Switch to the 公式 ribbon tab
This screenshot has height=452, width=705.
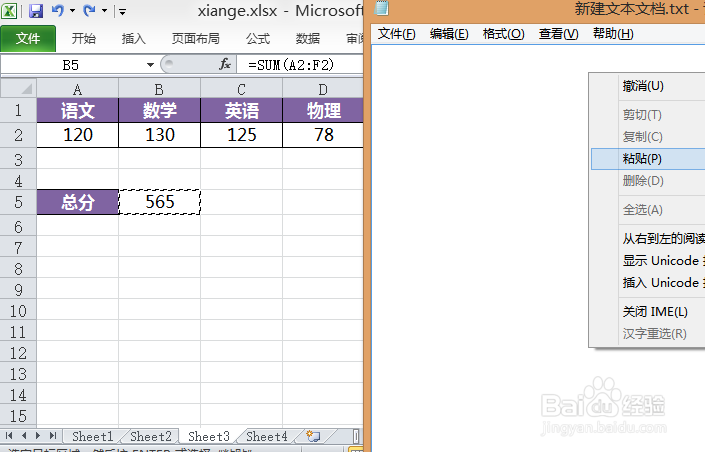tap(258, 39)
